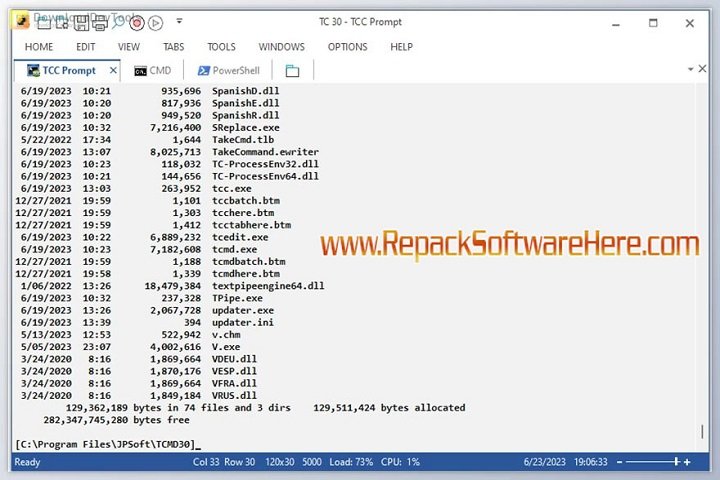Image resolution: width=720 pixels, height=480 pixels.
Task: Click zoom out minus in status bar
Action: (x=619, y=462)
